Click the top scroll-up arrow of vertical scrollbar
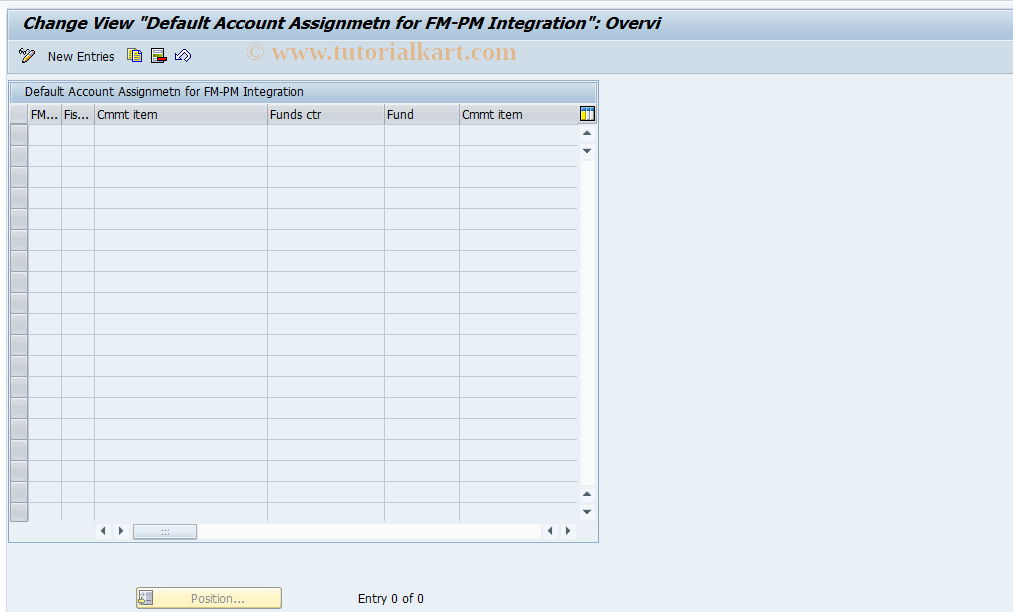Screen dimensions: 1013x612 (x=587, y=133)
